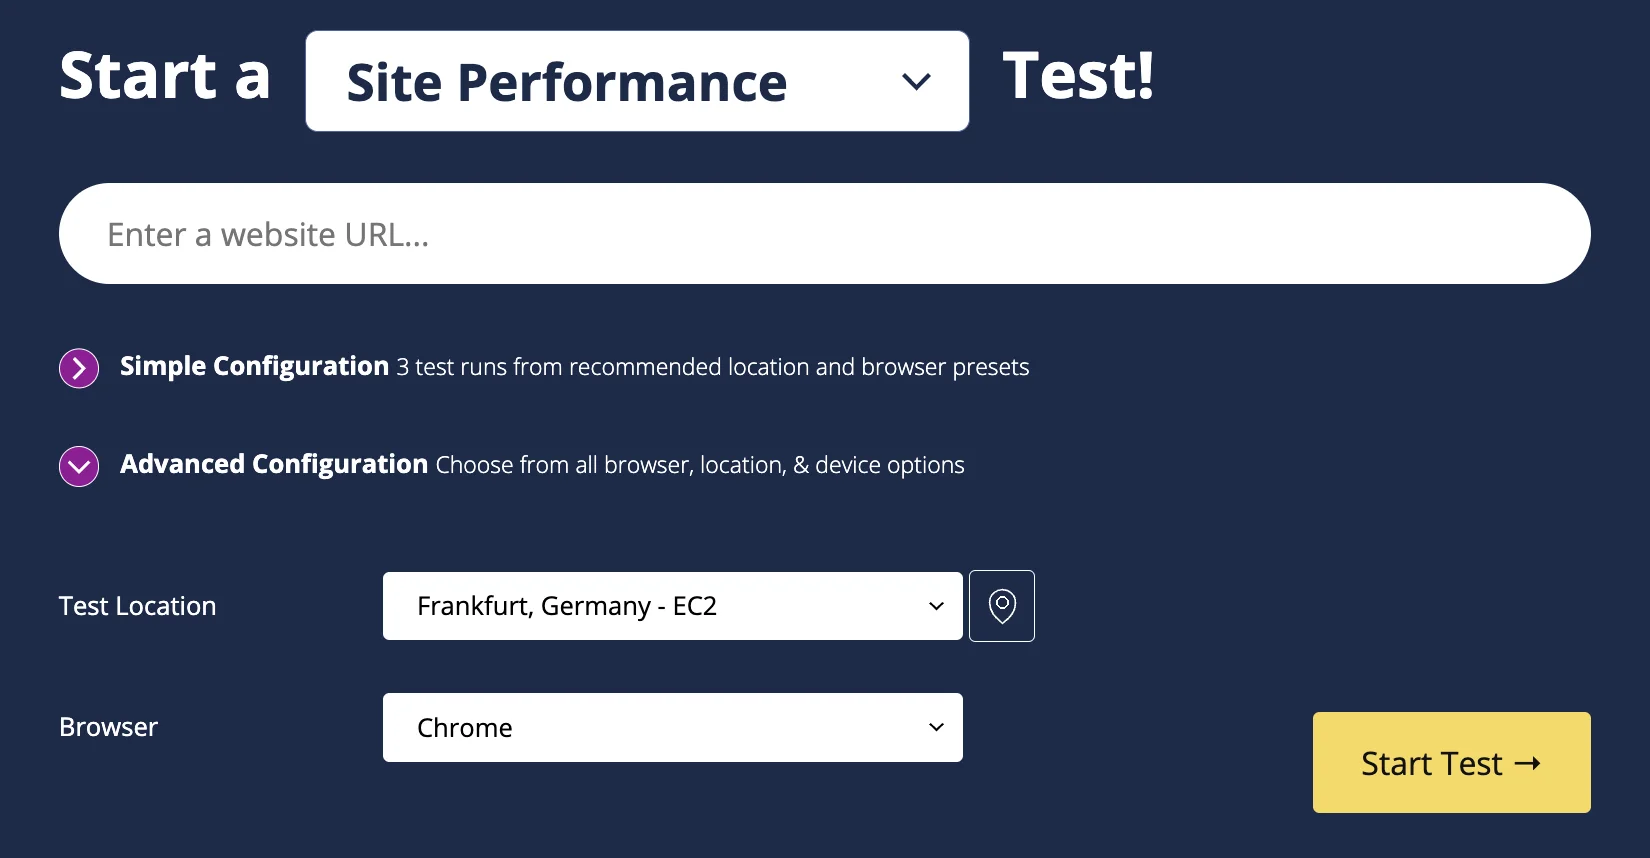Click the 'Test!' heading text
Image resolution: width=1650 pixels, height=858 pixels.
point(1078,76)
